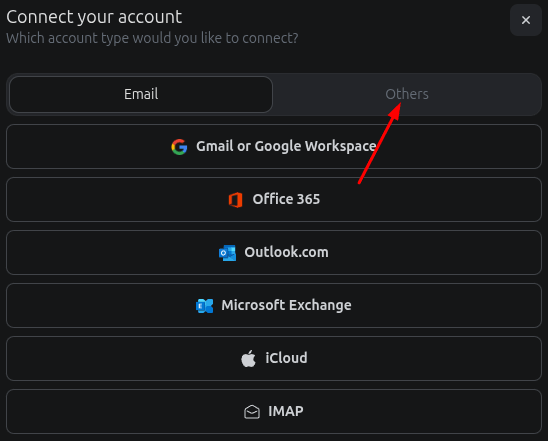Click the Google G logo icon
Screen dimensions: 548x441
point(179,147)
